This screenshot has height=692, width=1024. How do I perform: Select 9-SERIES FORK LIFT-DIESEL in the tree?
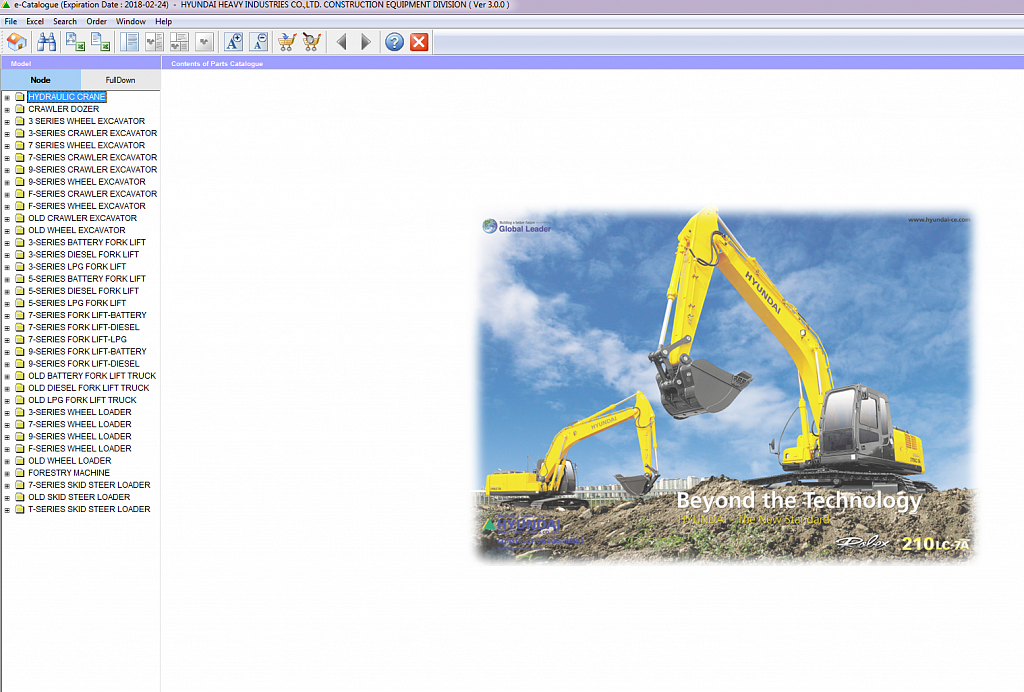point(84,364)
